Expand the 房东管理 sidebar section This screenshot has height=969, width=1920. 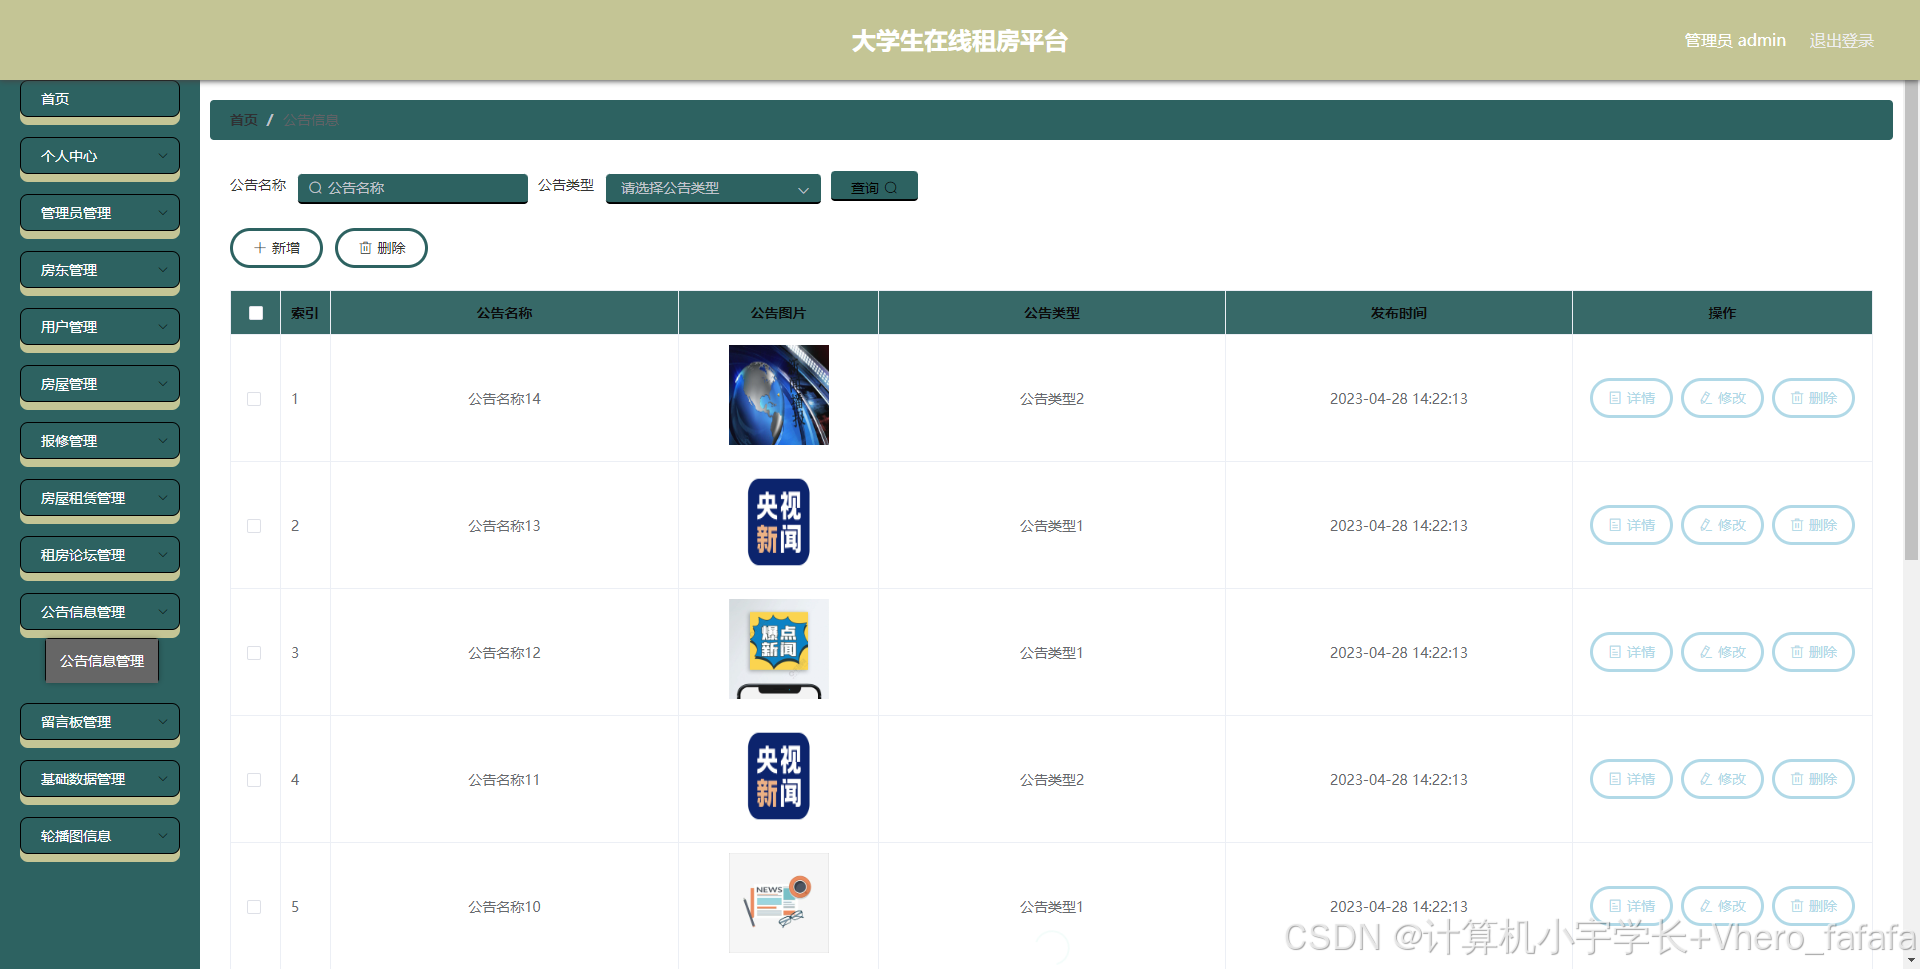tap(99, 269)
